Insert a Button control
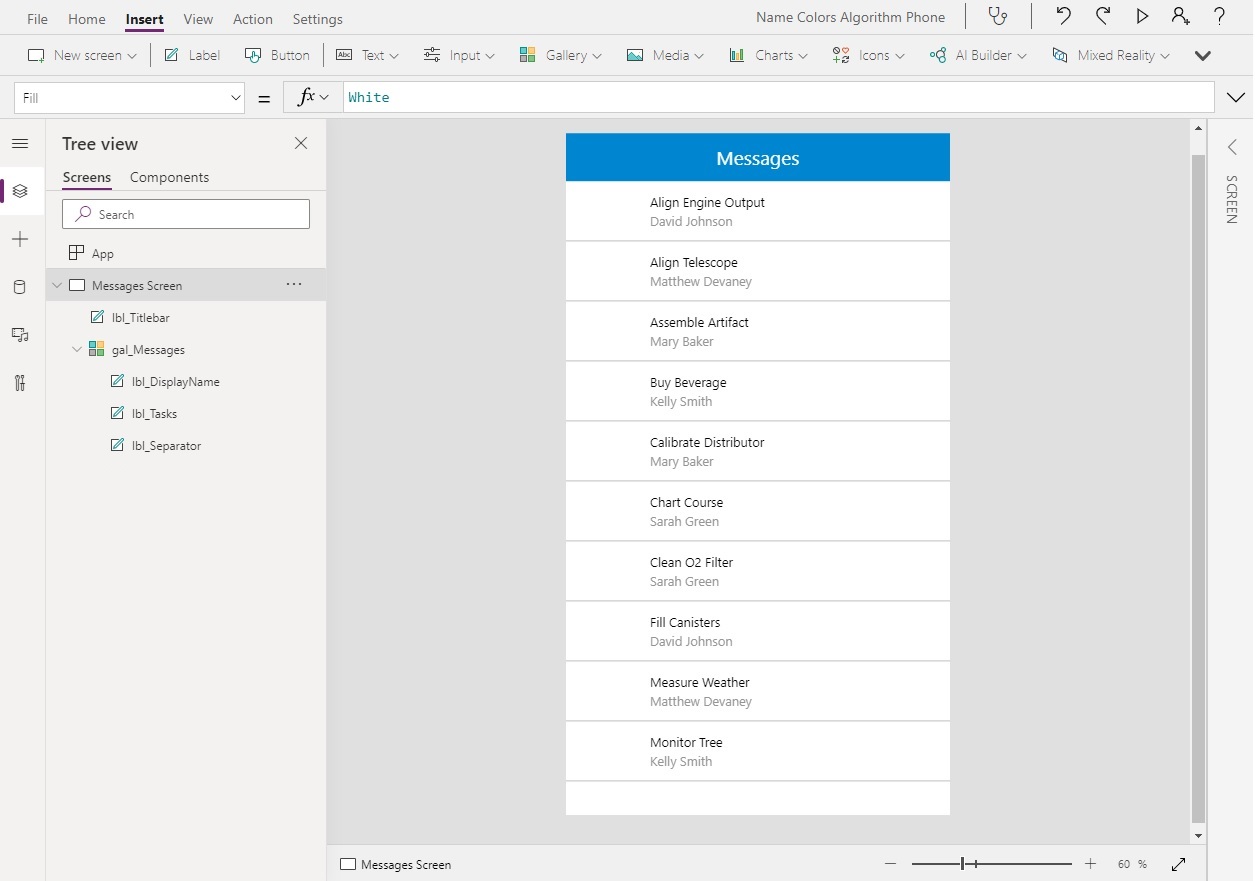Viewport: 1255px width, 881px height. point(277,55)
